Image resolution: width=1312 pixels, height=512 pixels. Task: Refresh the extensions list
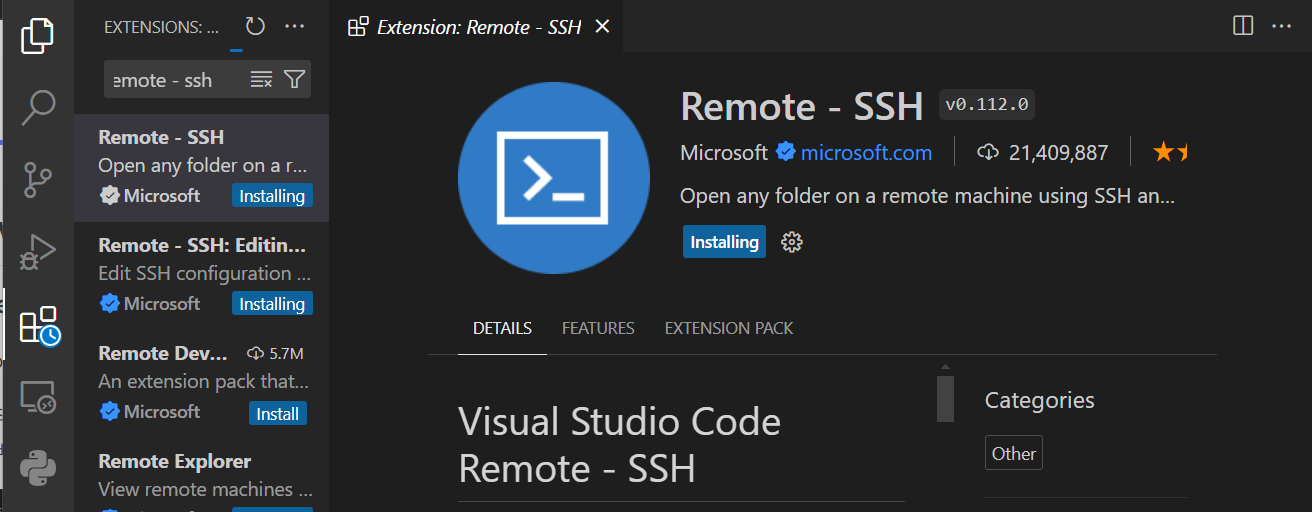[256, 27]
